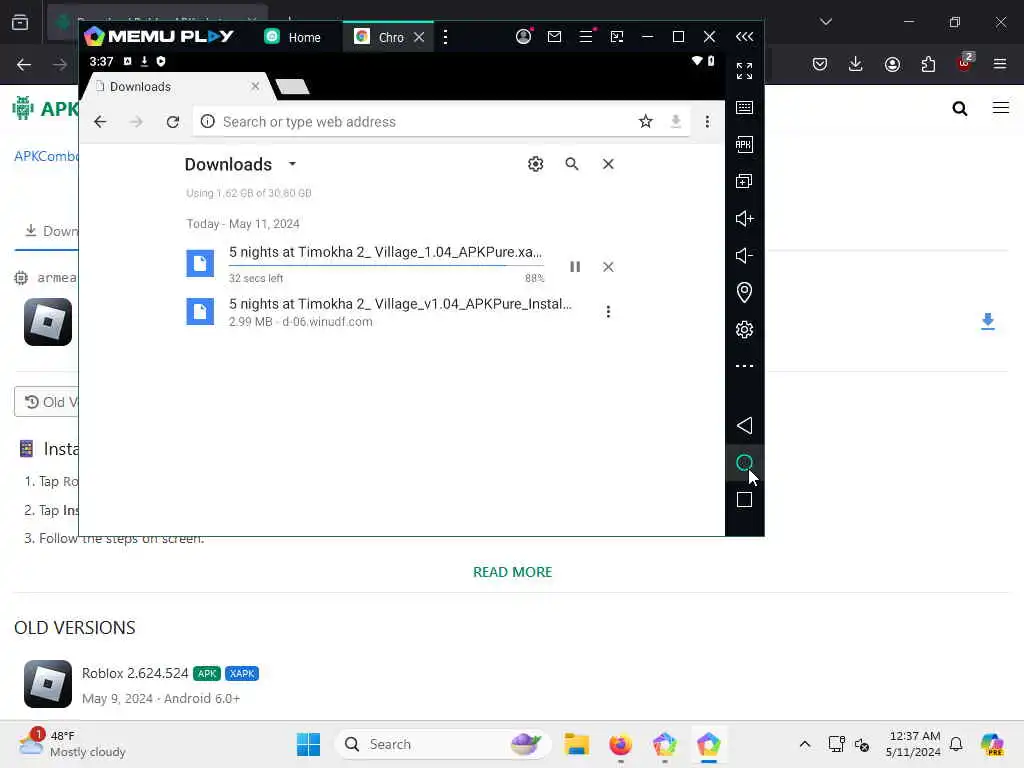1024x768 pixels.
Task: Open MEmu hamburger menu in title bar
Action: (x=586, y=37)
